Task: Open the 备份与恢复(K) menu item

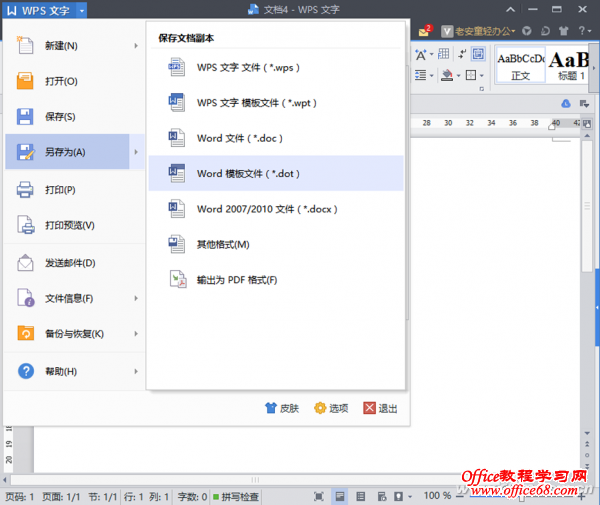Action: point(74,334)
